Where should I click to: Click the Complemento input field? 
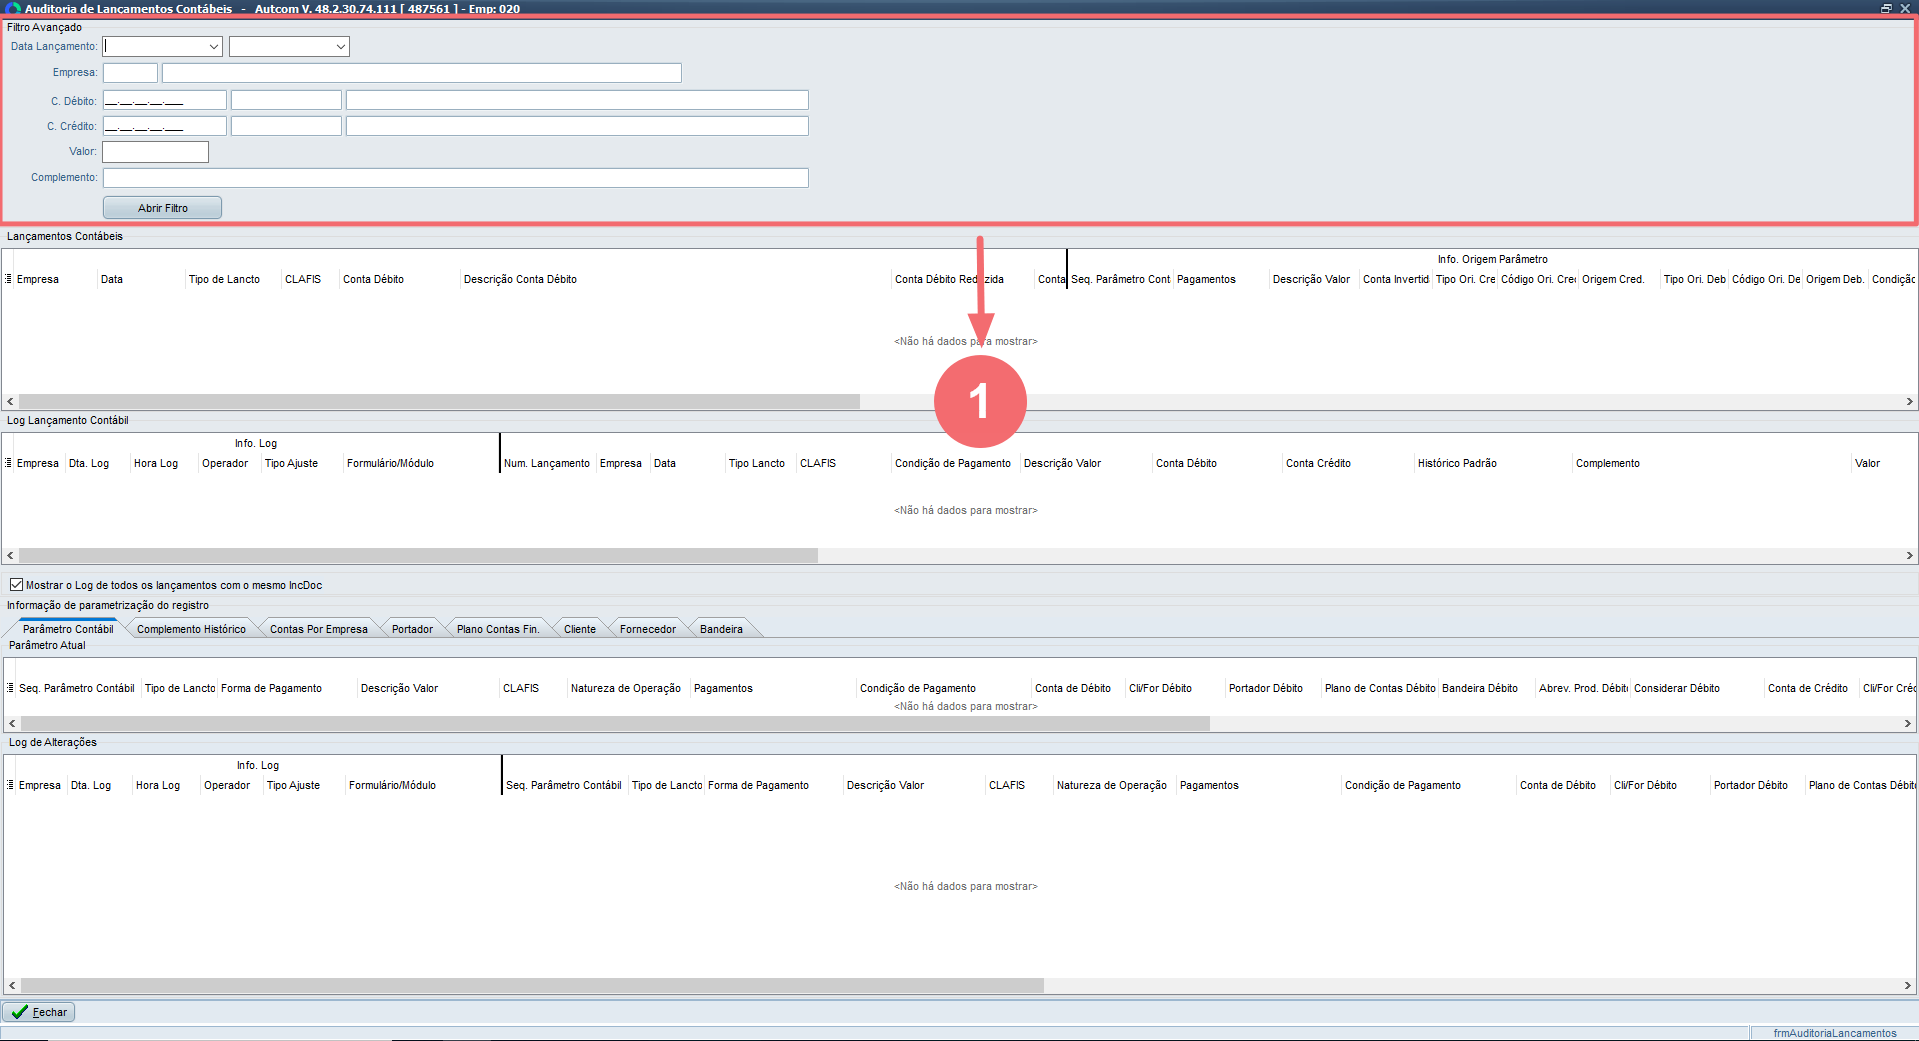(x=455, y=178)
